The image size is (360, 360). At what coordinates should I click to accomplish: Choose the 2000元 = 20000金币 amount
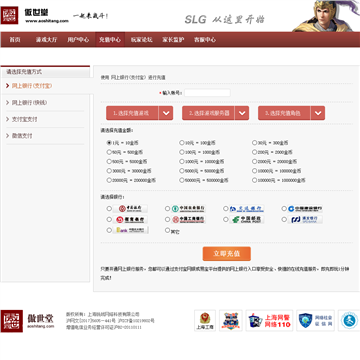254,161
